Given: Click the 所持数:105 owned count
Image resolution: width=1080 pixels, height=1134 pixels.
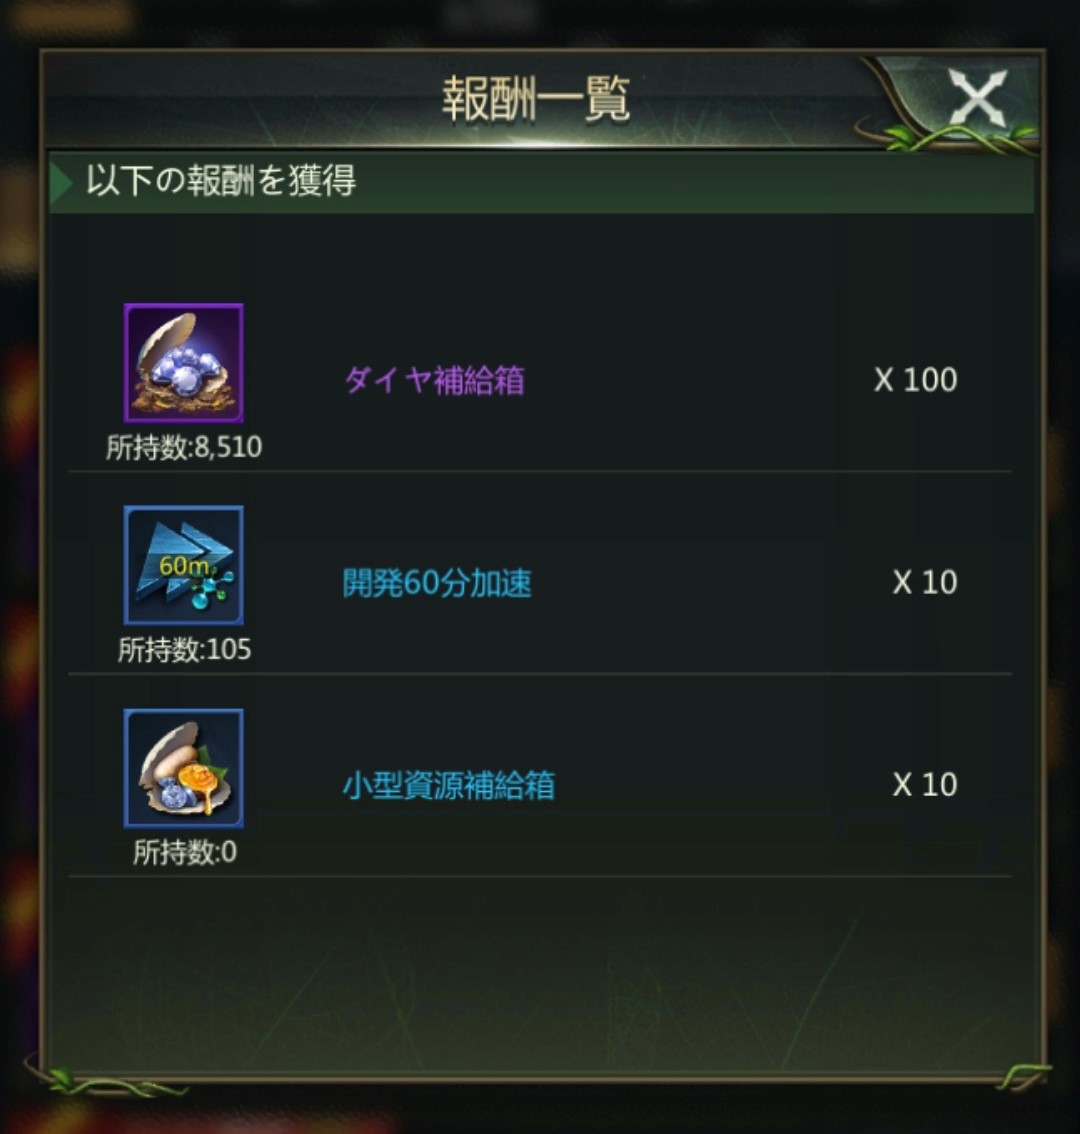Looking at the screenshot, I should (x=184, y=649).
